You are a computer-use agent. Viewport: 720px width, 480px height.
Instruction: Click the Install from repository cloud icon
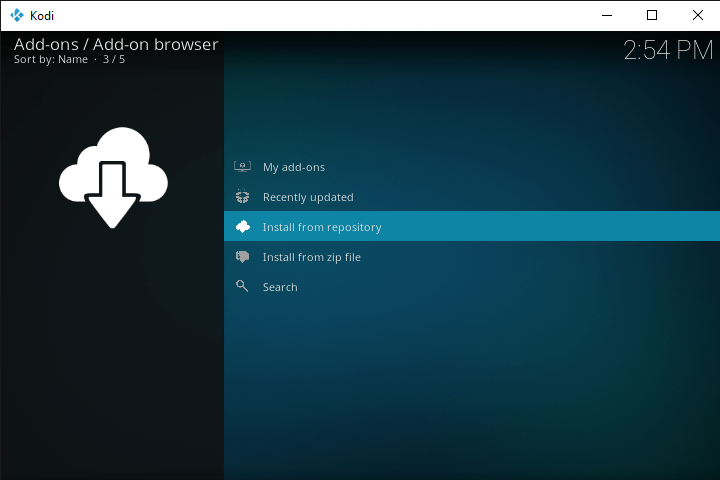pos(242,226)
